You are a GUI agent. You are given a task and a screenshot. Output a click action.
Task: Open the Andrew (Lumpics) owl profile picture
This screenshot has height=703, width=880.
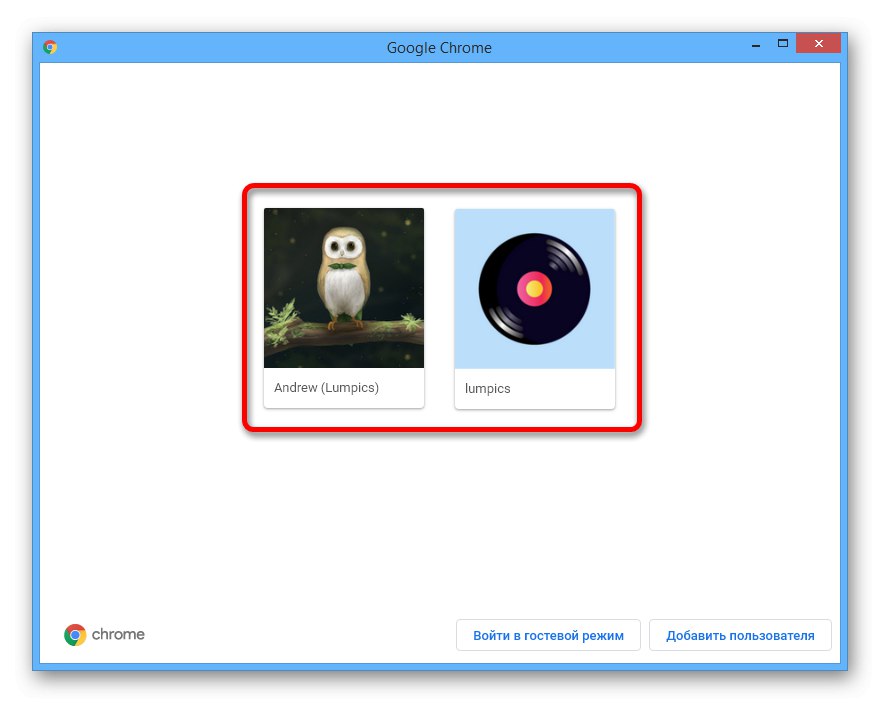click(x=343, y=288)
